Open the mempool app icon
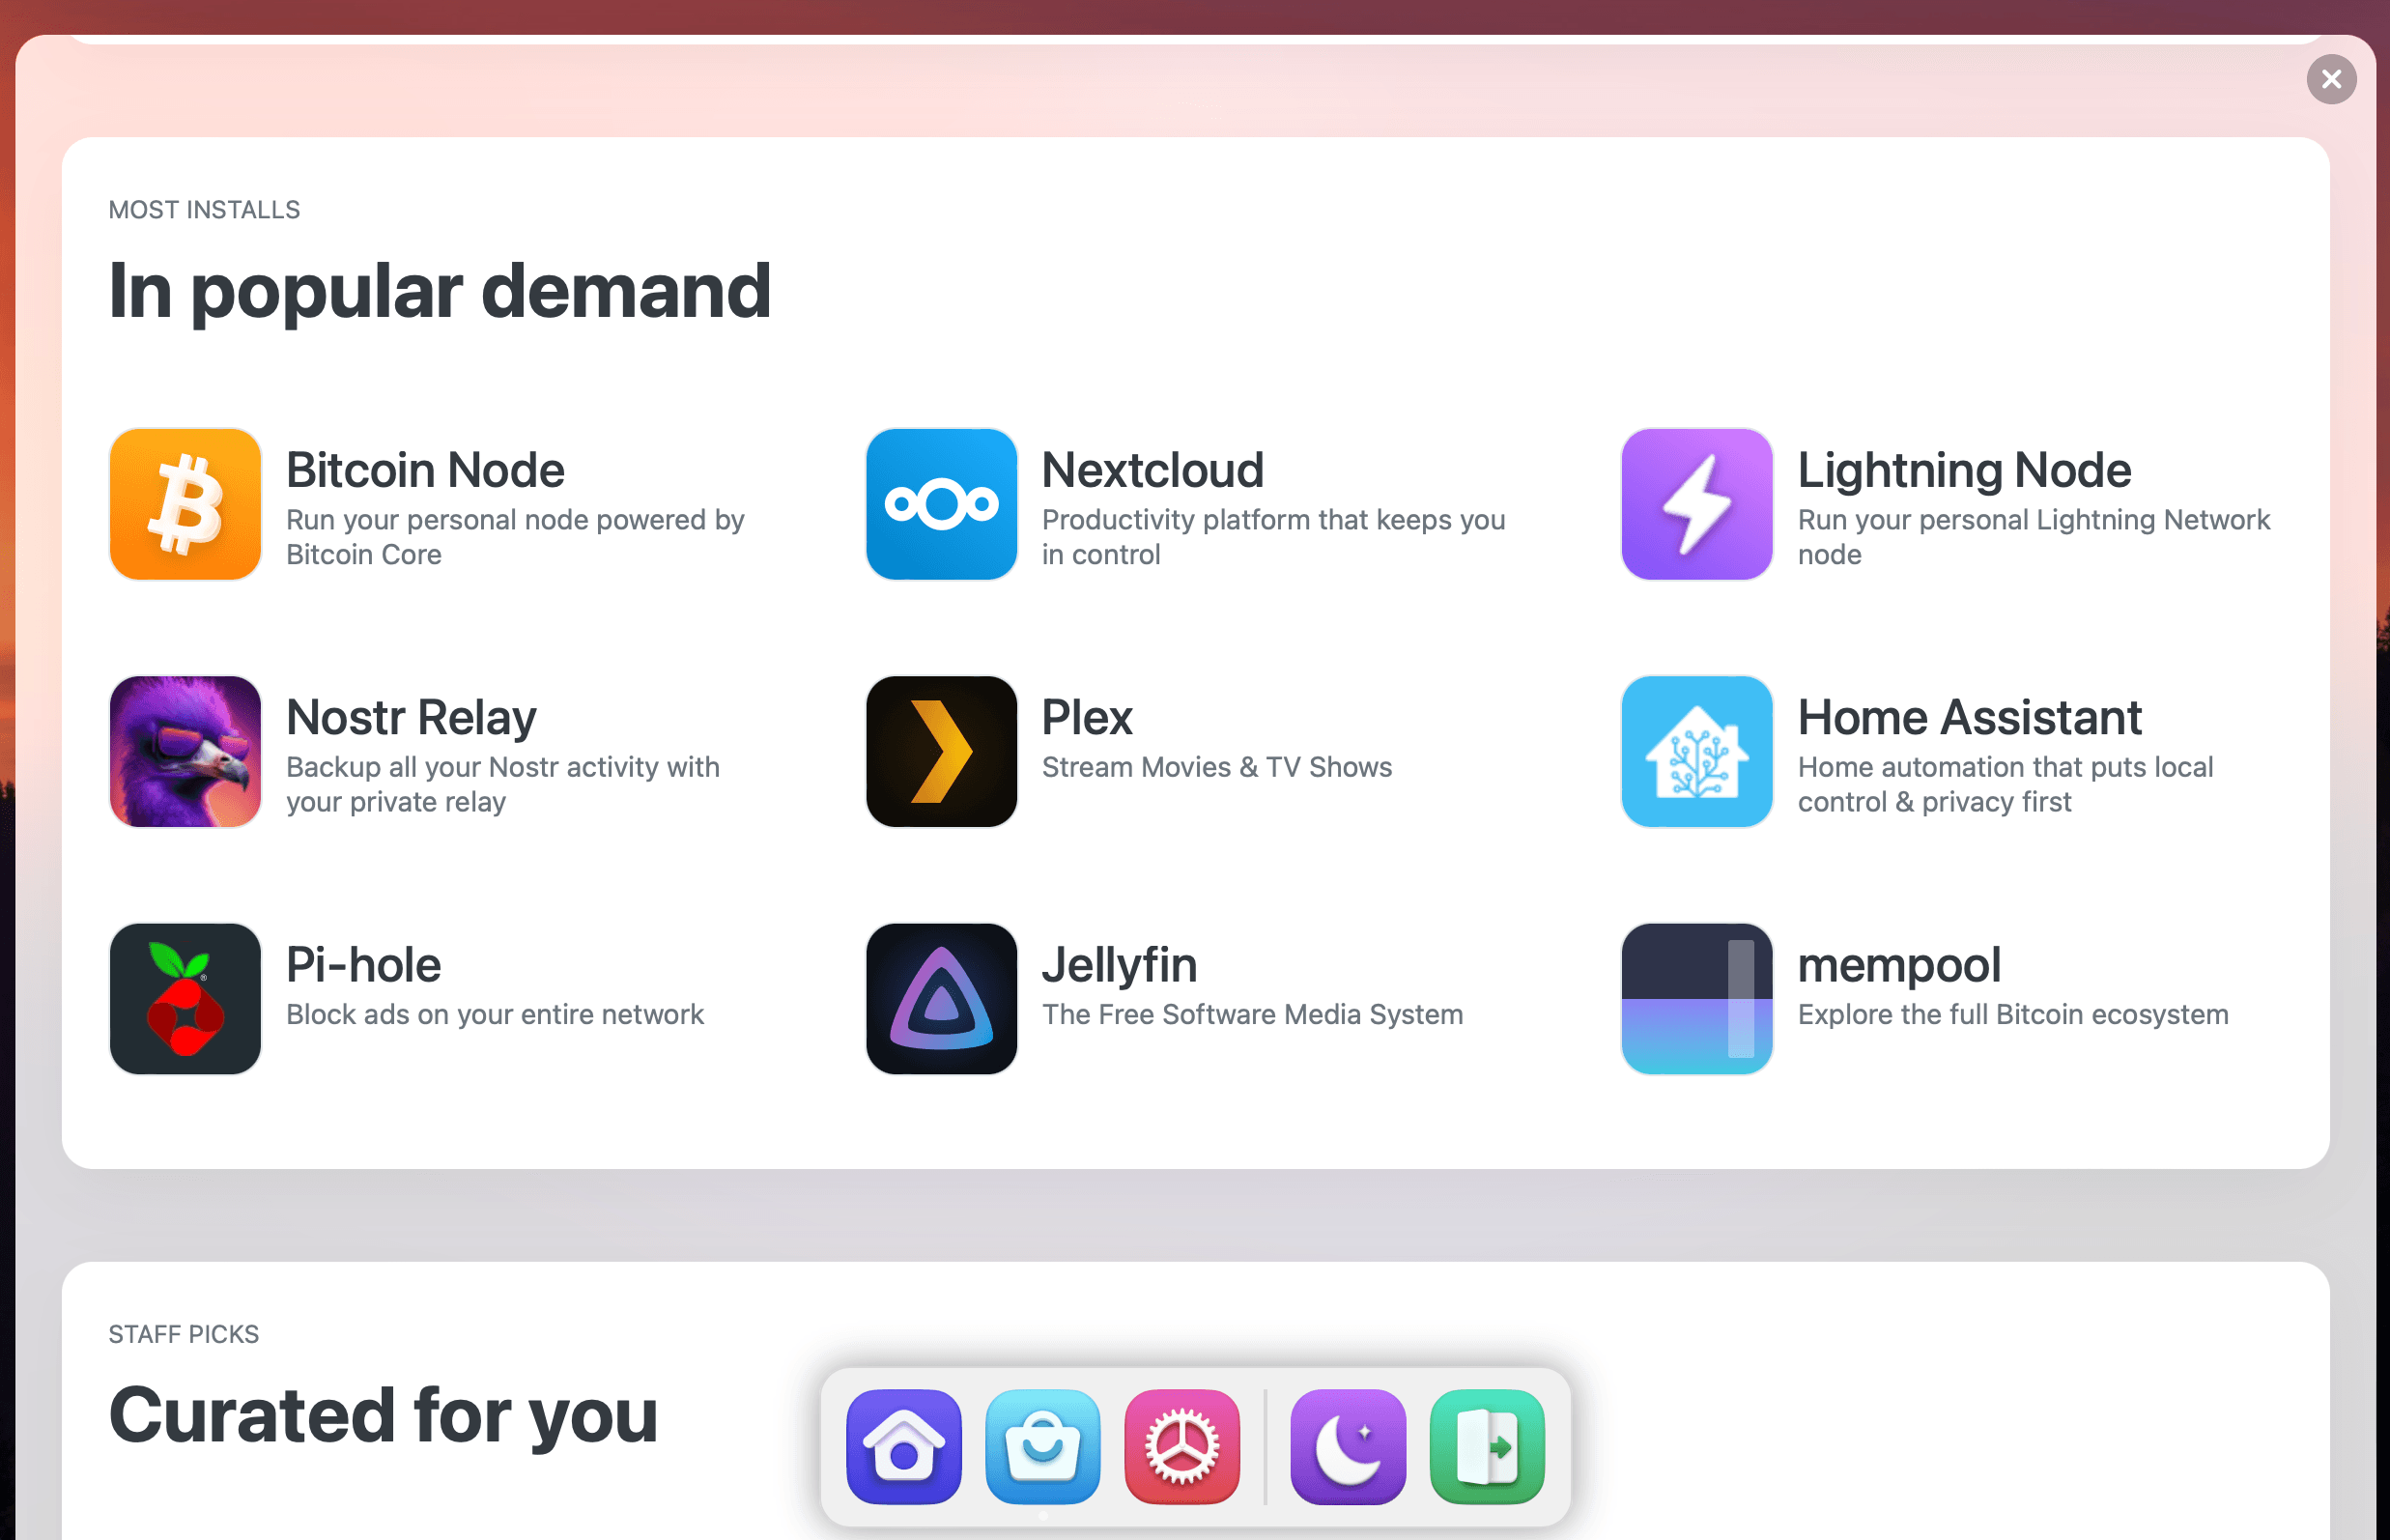This screenshot has width=2390, height=1540. [1697, 998]
